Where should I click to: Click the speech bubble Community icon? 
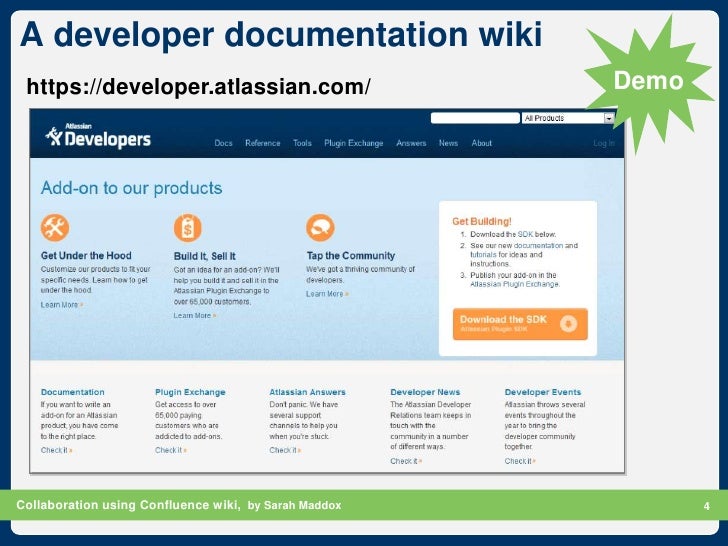pos(320,228)
